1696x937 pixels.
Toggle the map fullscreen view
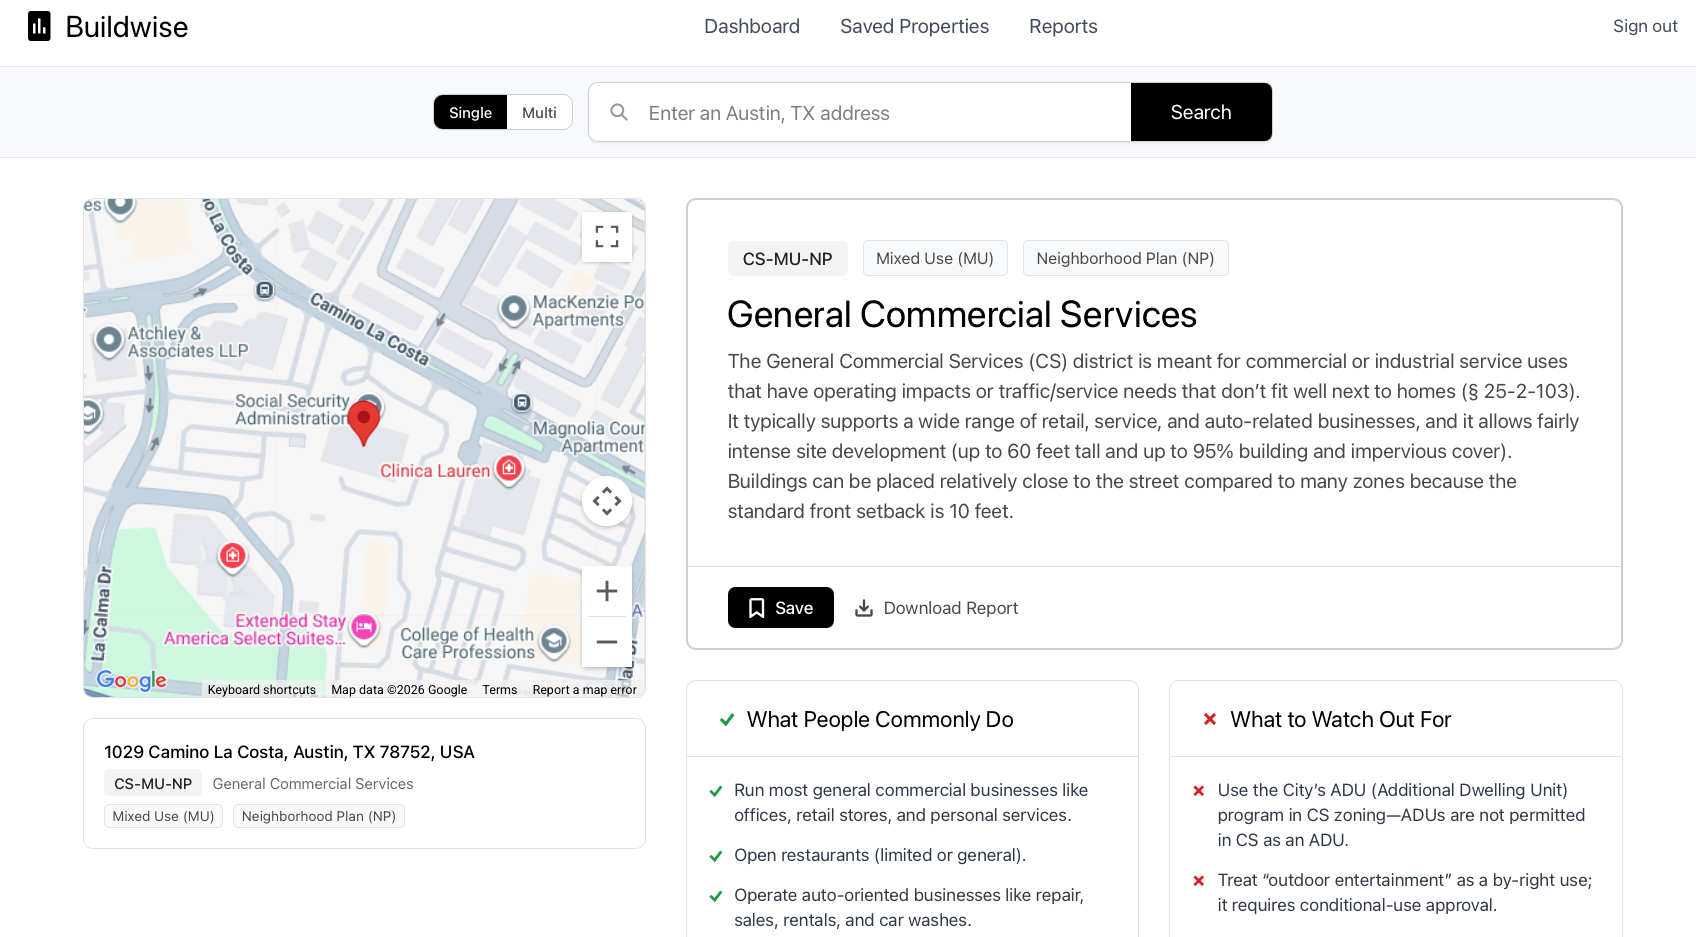tap(606, 237)
